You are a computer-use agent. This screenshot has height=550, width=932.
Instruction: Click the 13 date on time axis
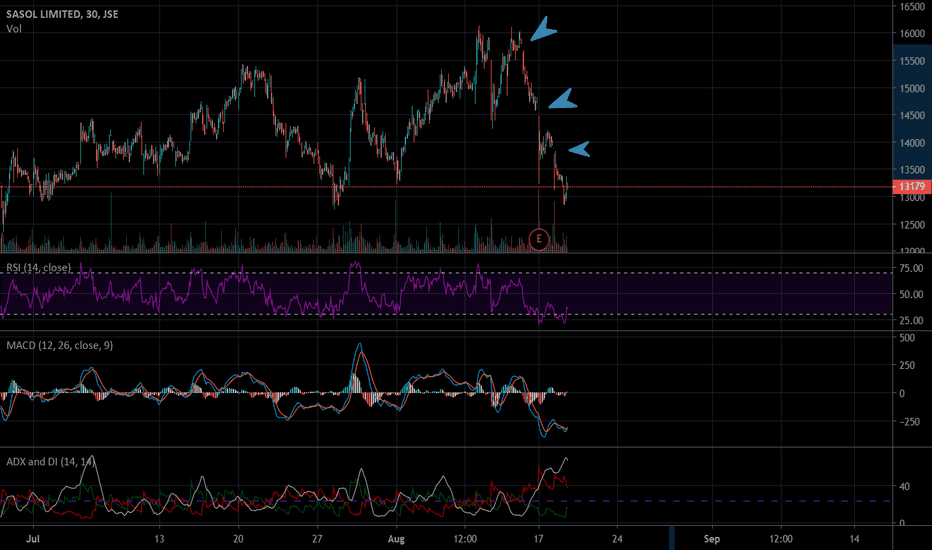click(159, 539)
